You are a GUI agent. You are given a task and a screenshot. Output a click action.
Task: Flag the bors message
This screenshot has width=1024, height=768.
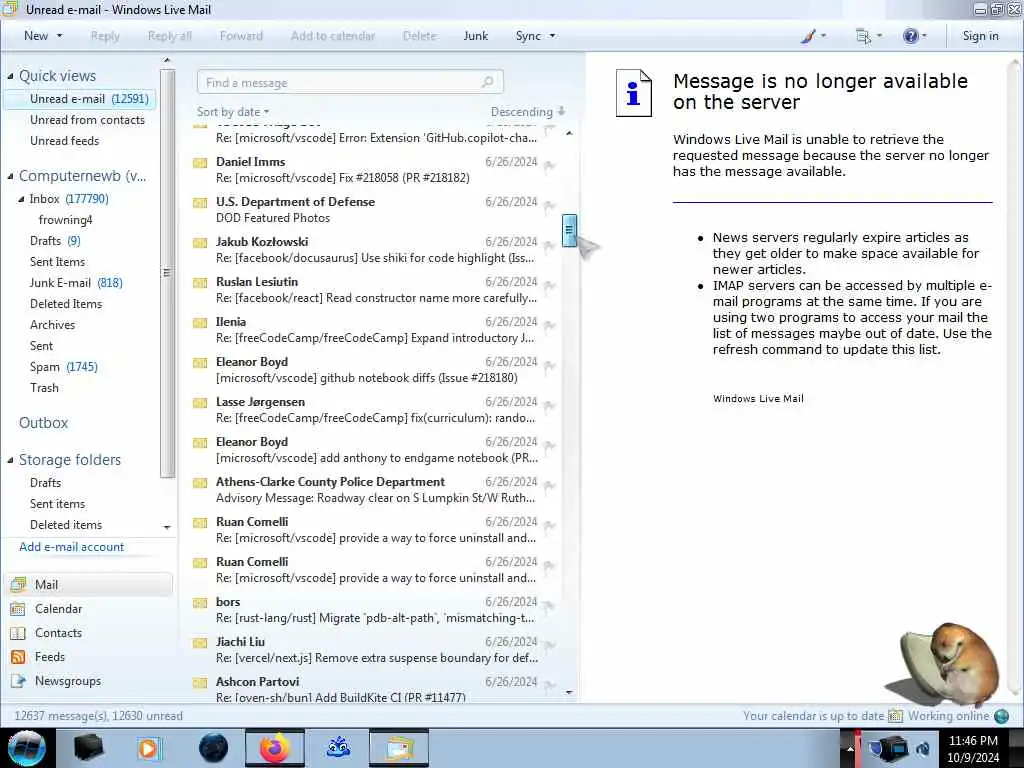549,605
